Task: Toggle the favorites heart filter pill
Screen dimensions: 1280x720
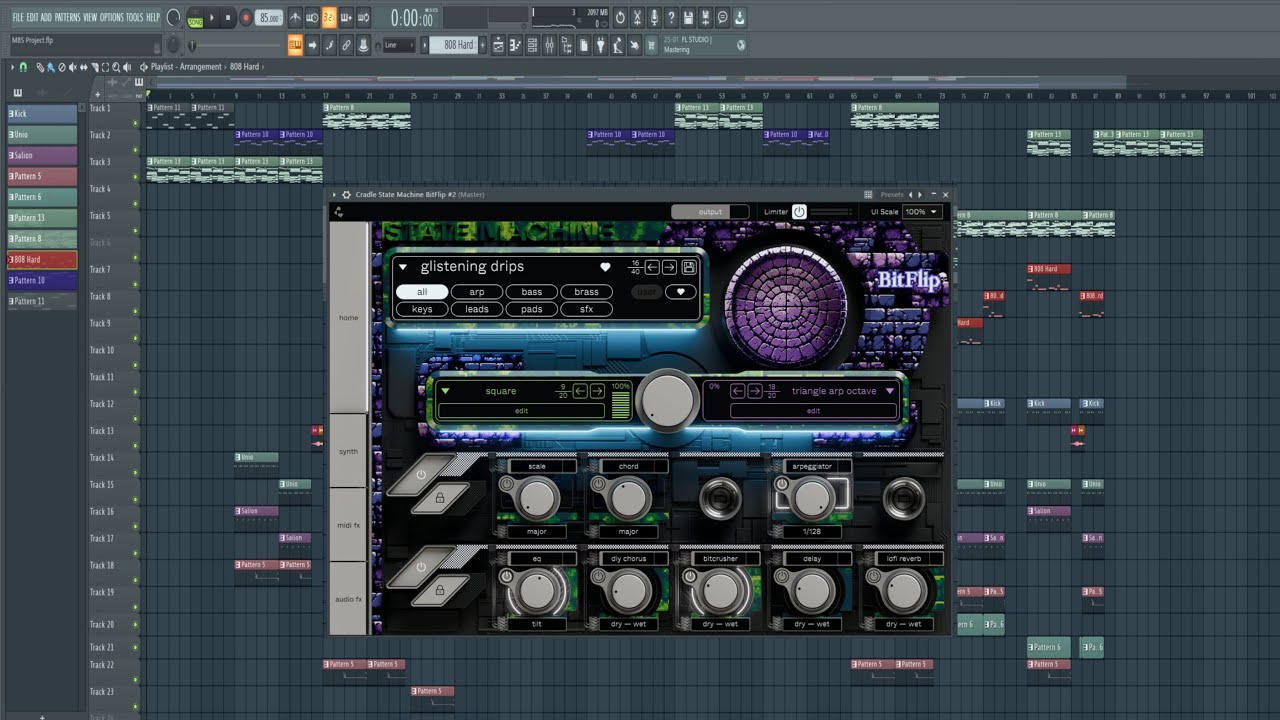Action: (x=681, y=292)
